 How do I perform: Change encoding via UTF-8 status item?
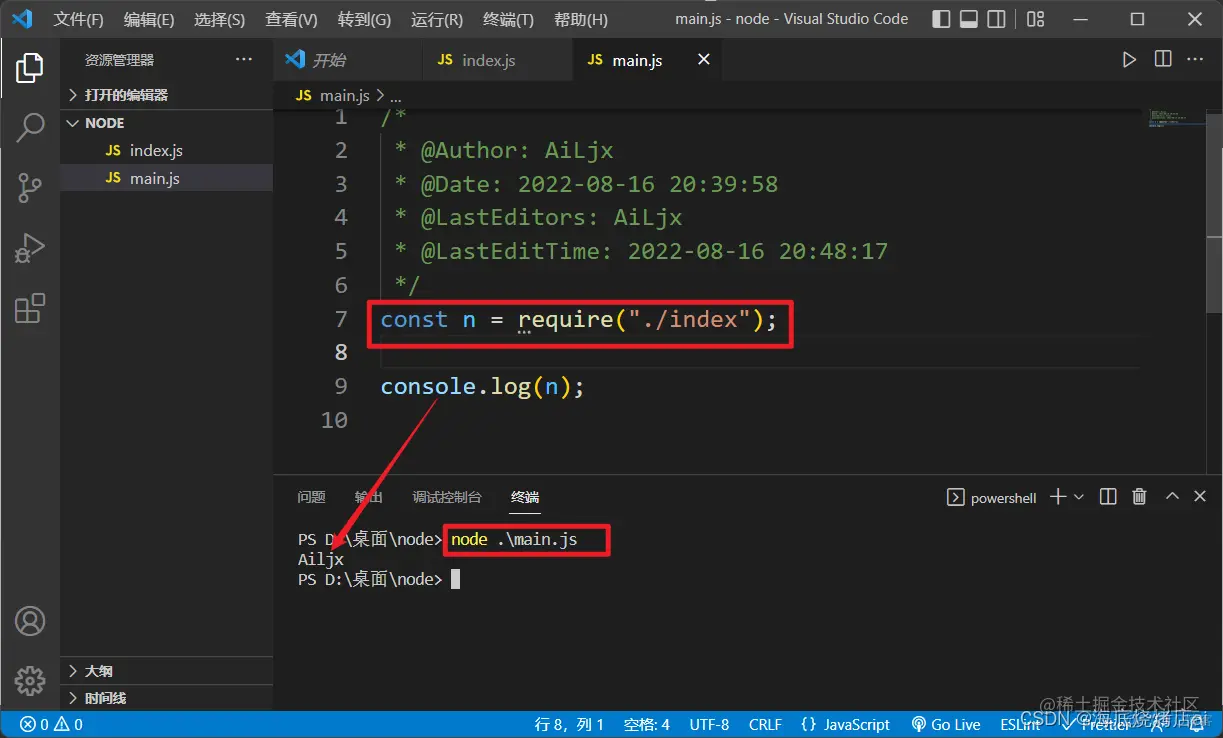709,725
